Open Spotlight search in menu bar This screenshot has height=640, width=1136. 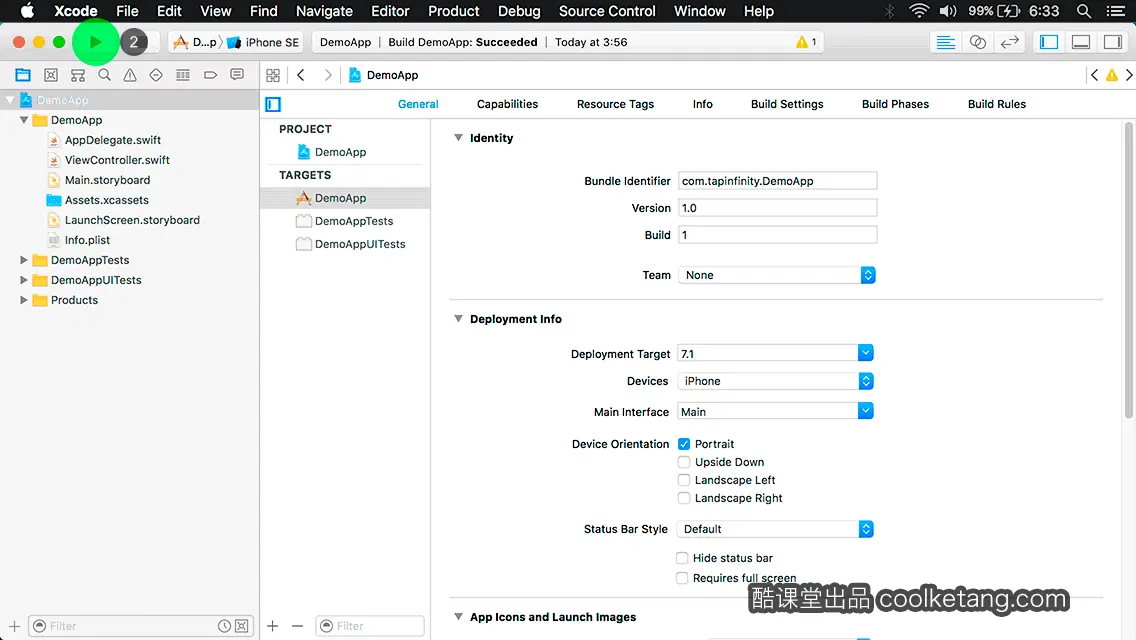point(1084,11)
